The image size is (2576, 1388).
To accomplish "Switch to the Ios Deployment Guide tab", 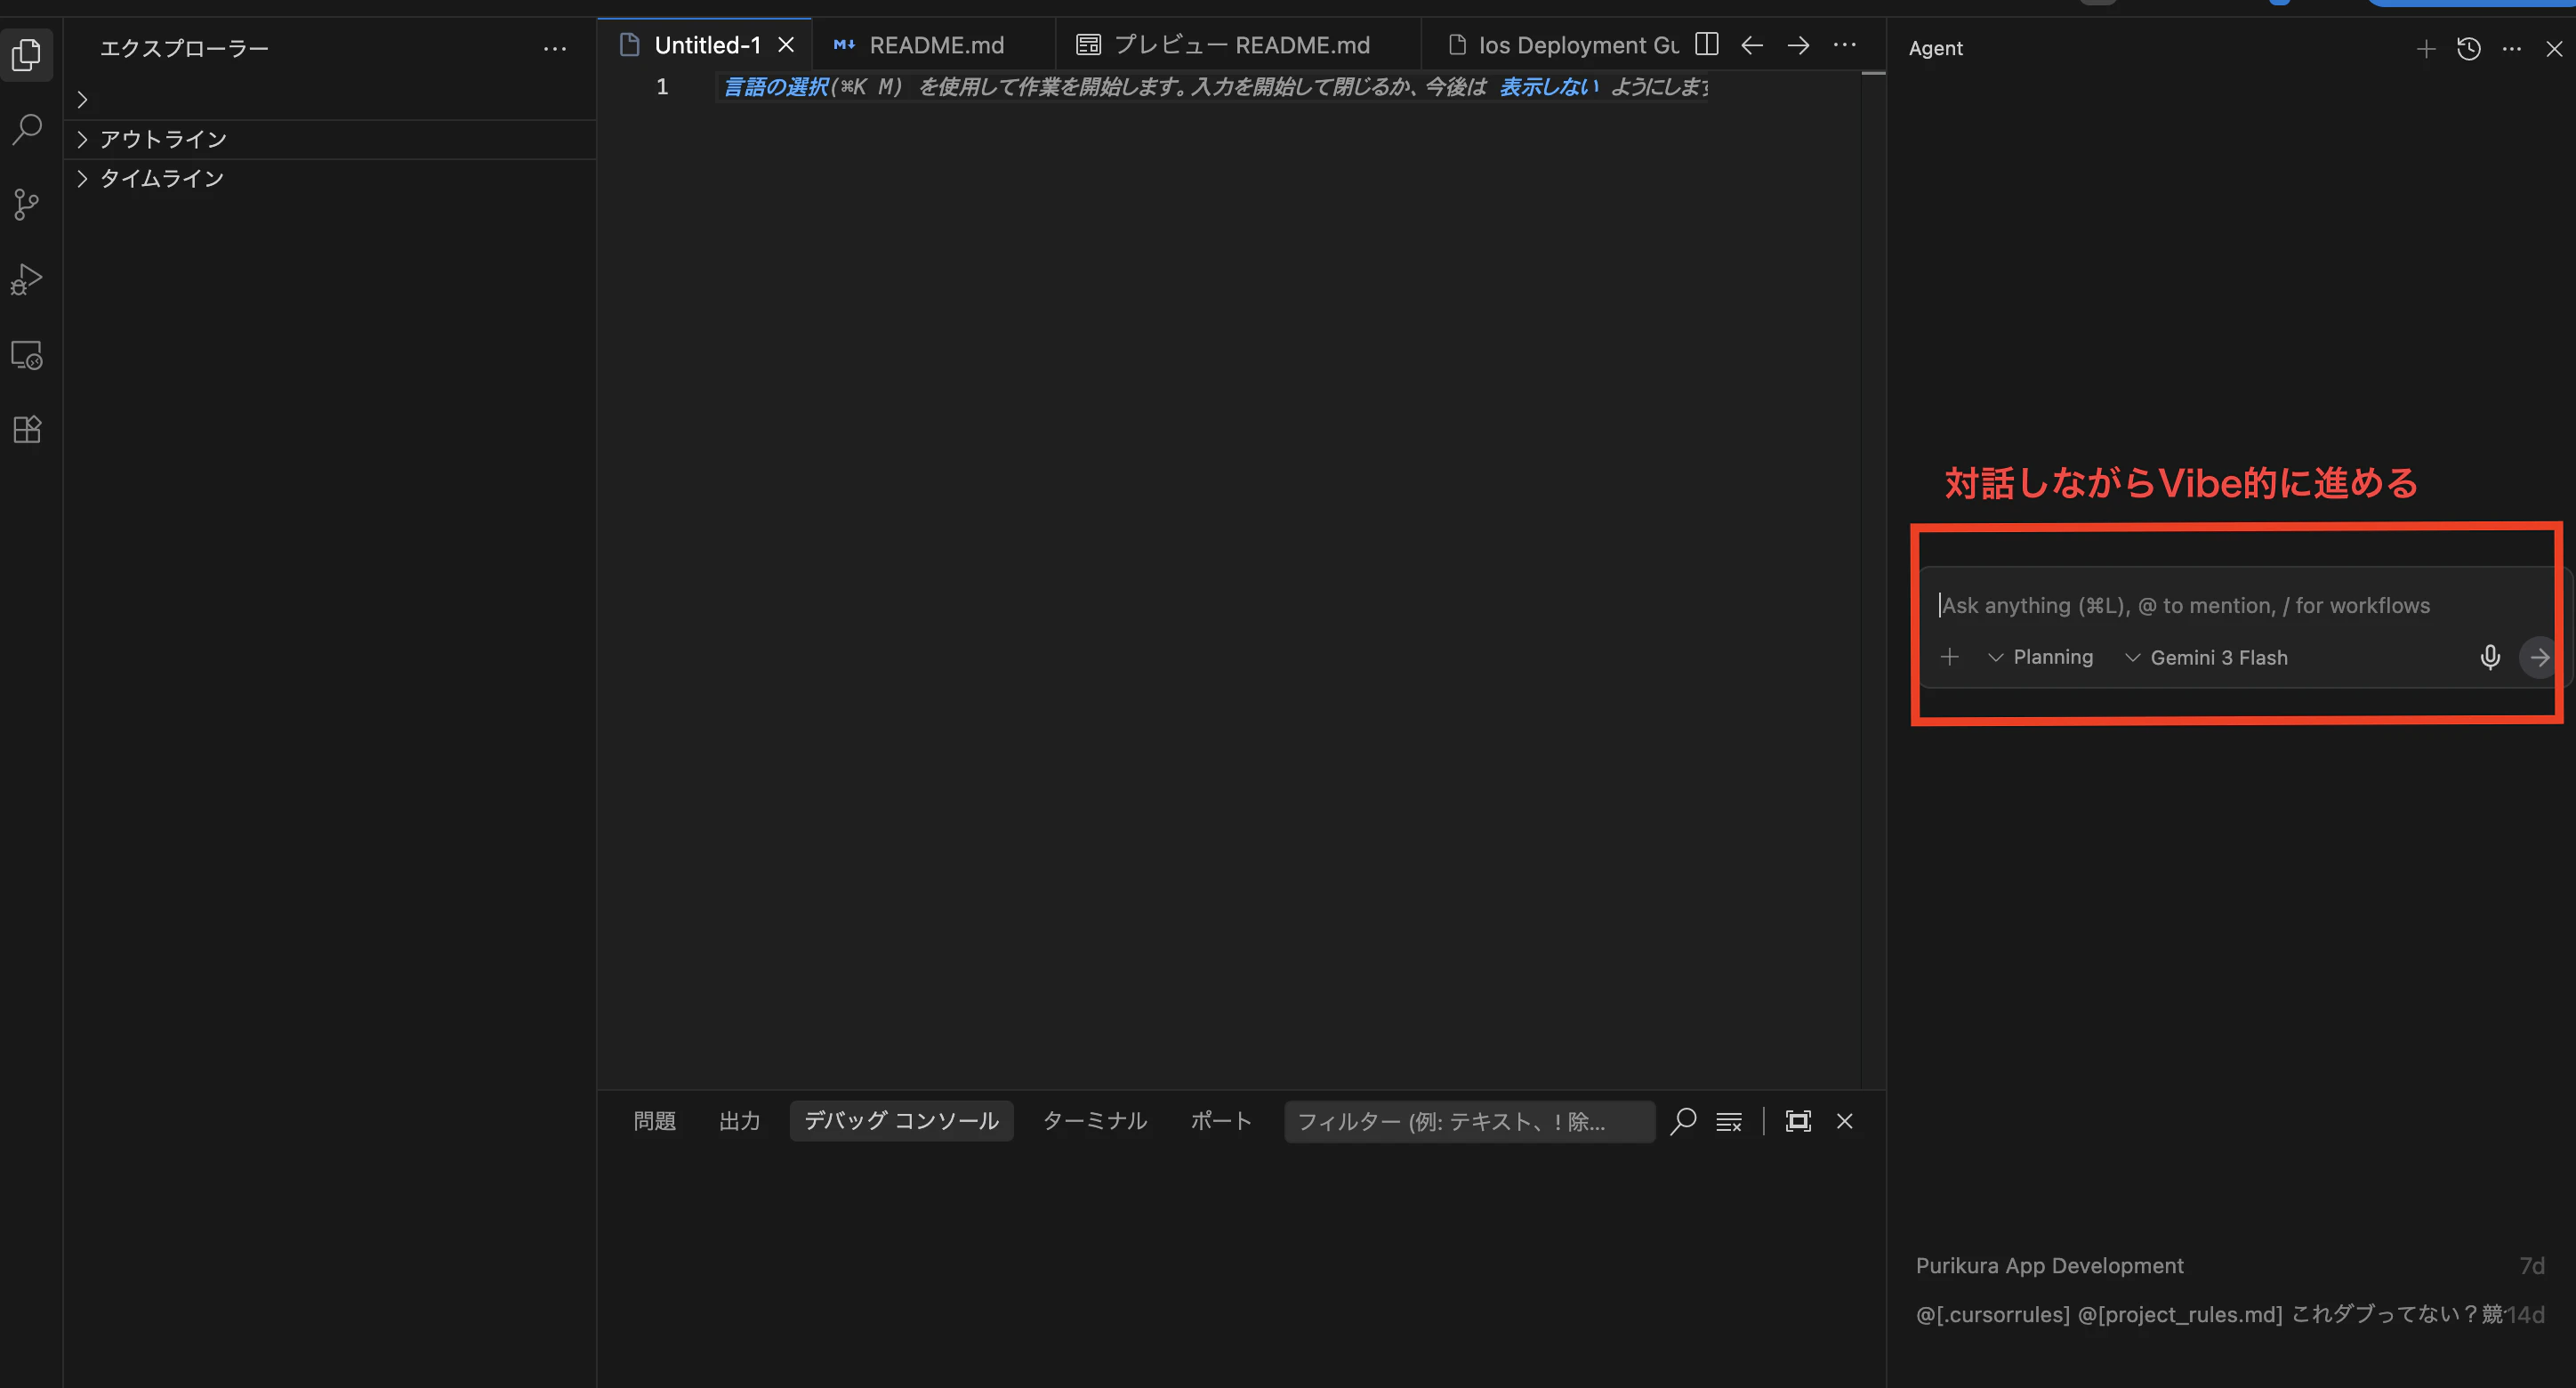I will pyautogui.click(x=1563, y=45).
